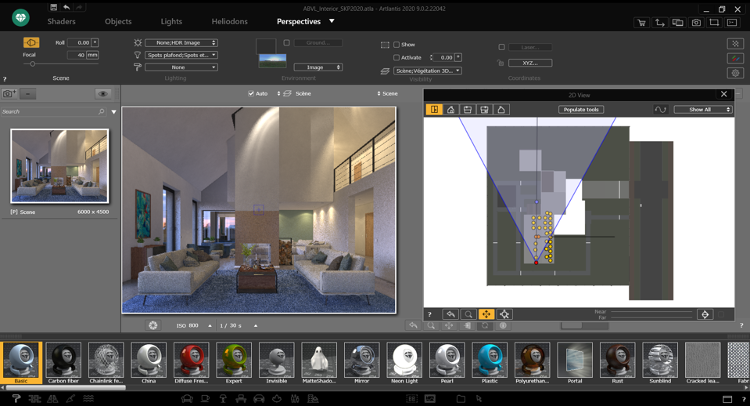This screenshot has height=406, width=750.
Task: Click the zoom magnifier in 2D View
Action: click(x=467, y=314)
